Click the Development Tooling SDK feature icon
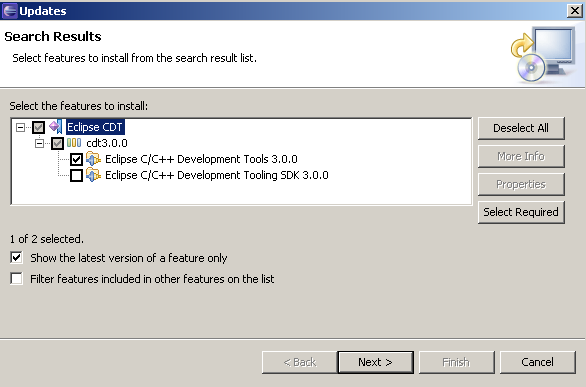Screen dimensions: 586x387 coord(93,175)
